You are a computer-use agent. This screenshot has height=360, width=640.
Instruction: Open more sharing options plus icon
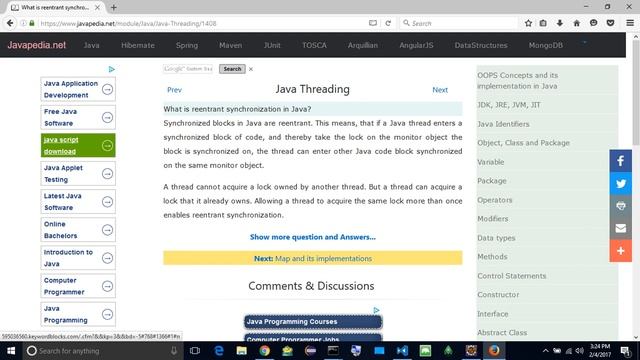click(x=621, y=251)
